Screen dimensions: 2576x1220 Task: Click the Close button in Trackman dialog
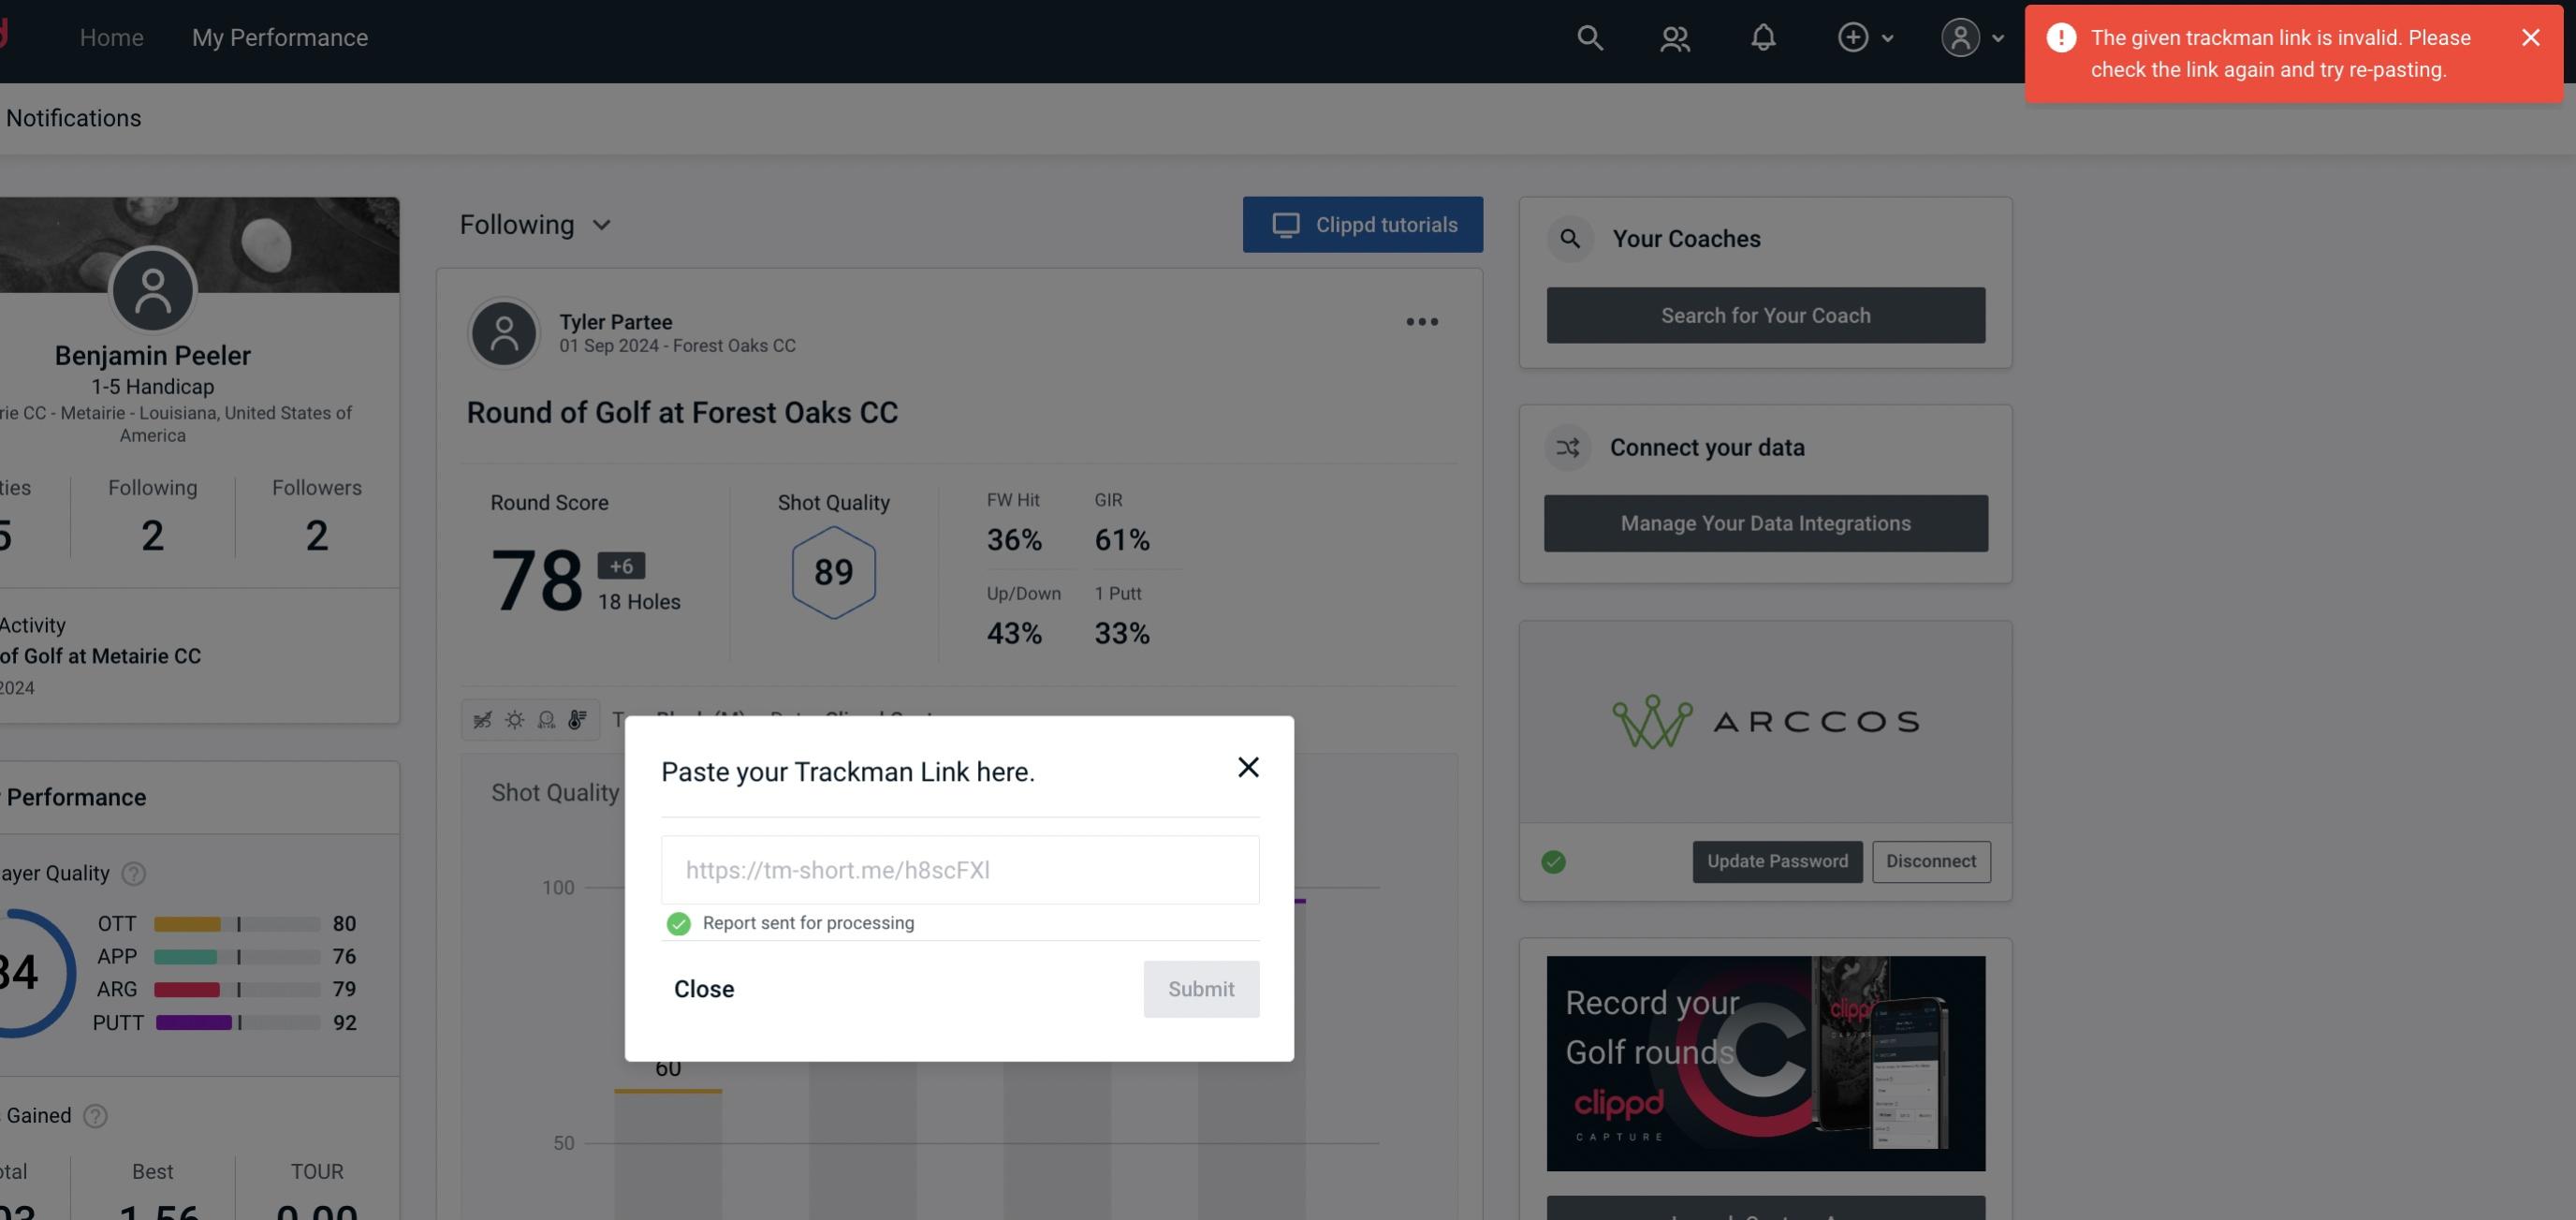point(703,988)
